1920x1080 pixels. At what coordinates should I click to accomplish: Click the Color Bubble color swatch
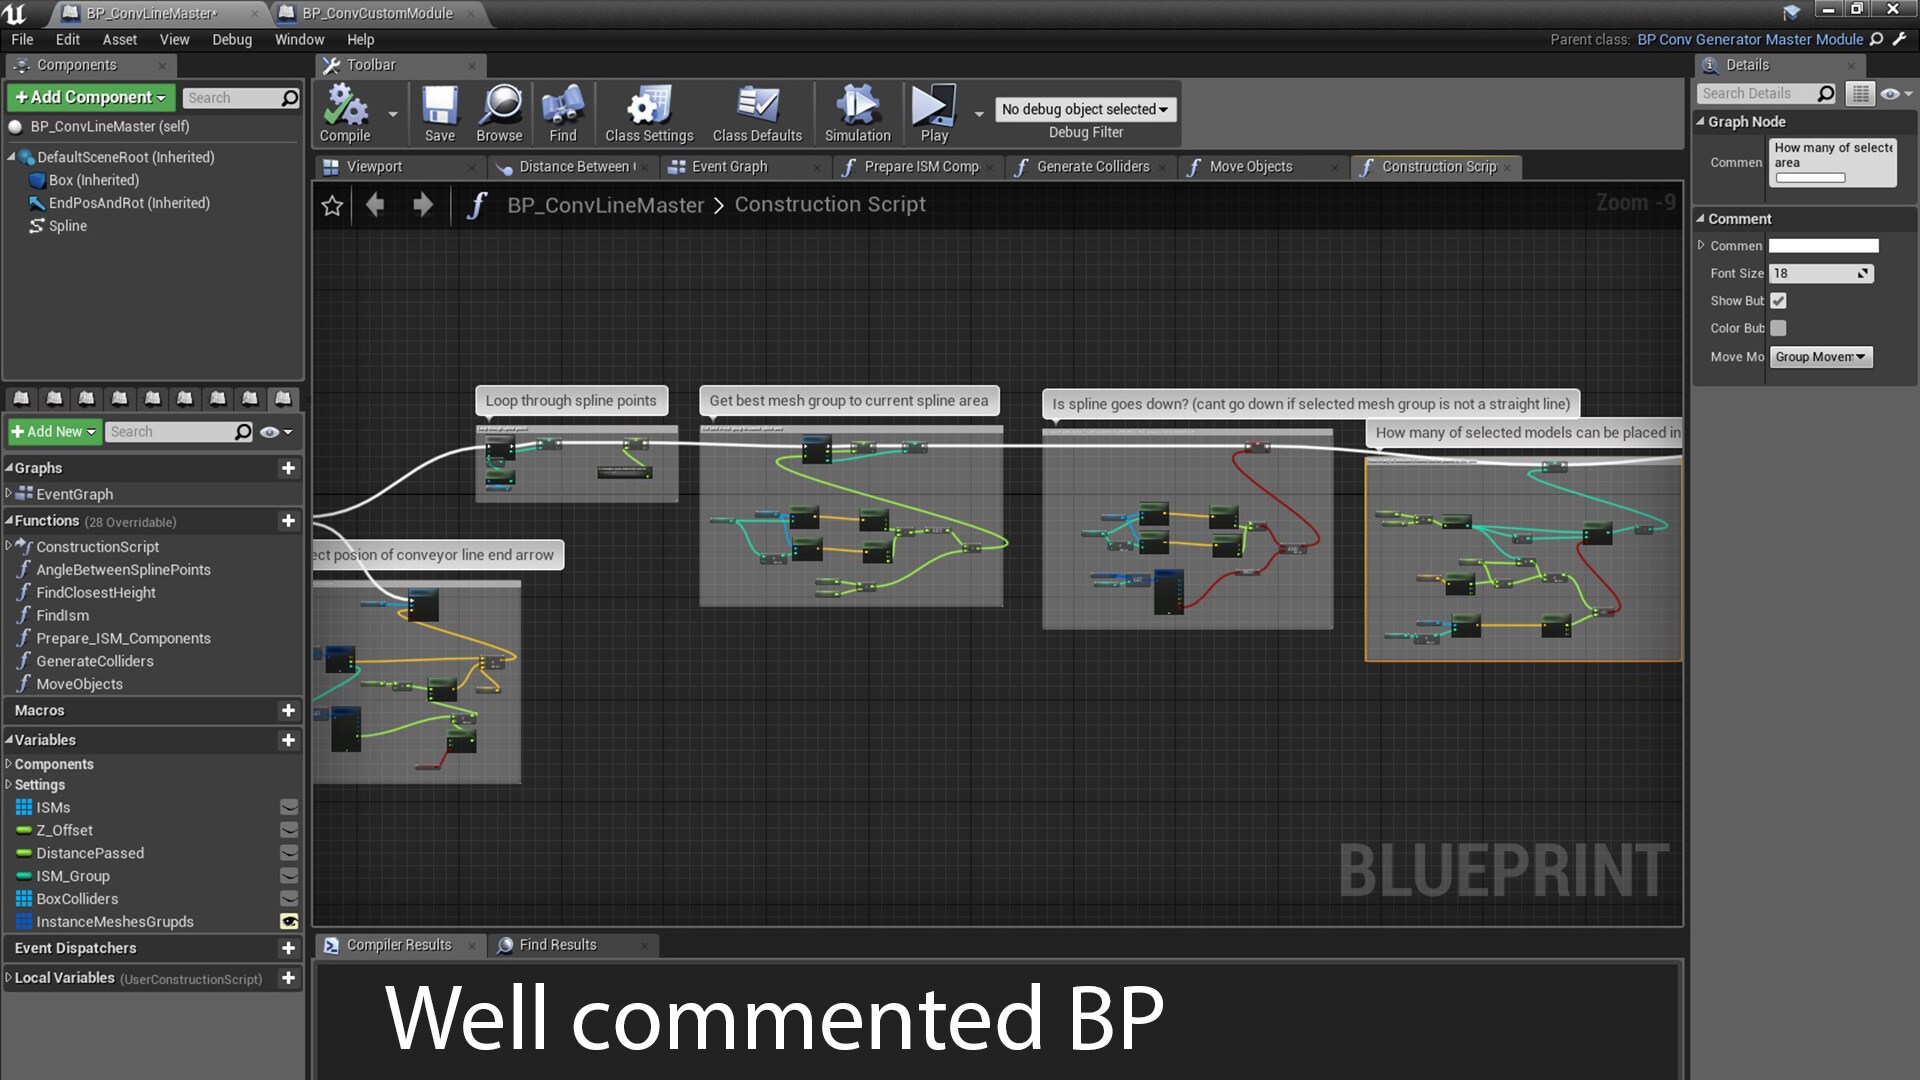pos(1777,328)
